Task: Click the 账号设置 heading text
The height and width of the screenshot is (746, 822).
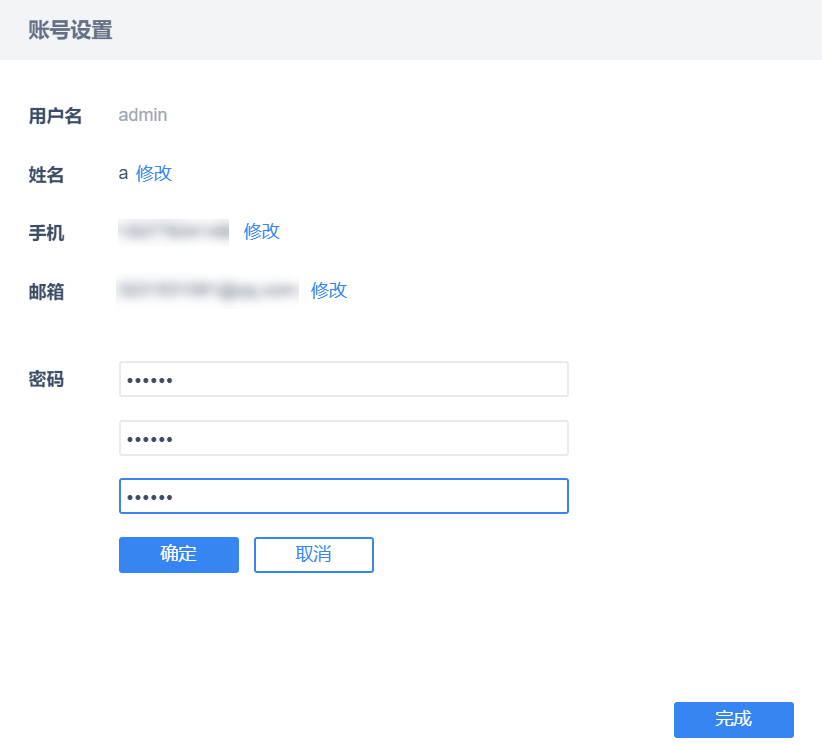Action: pos(70,30)
